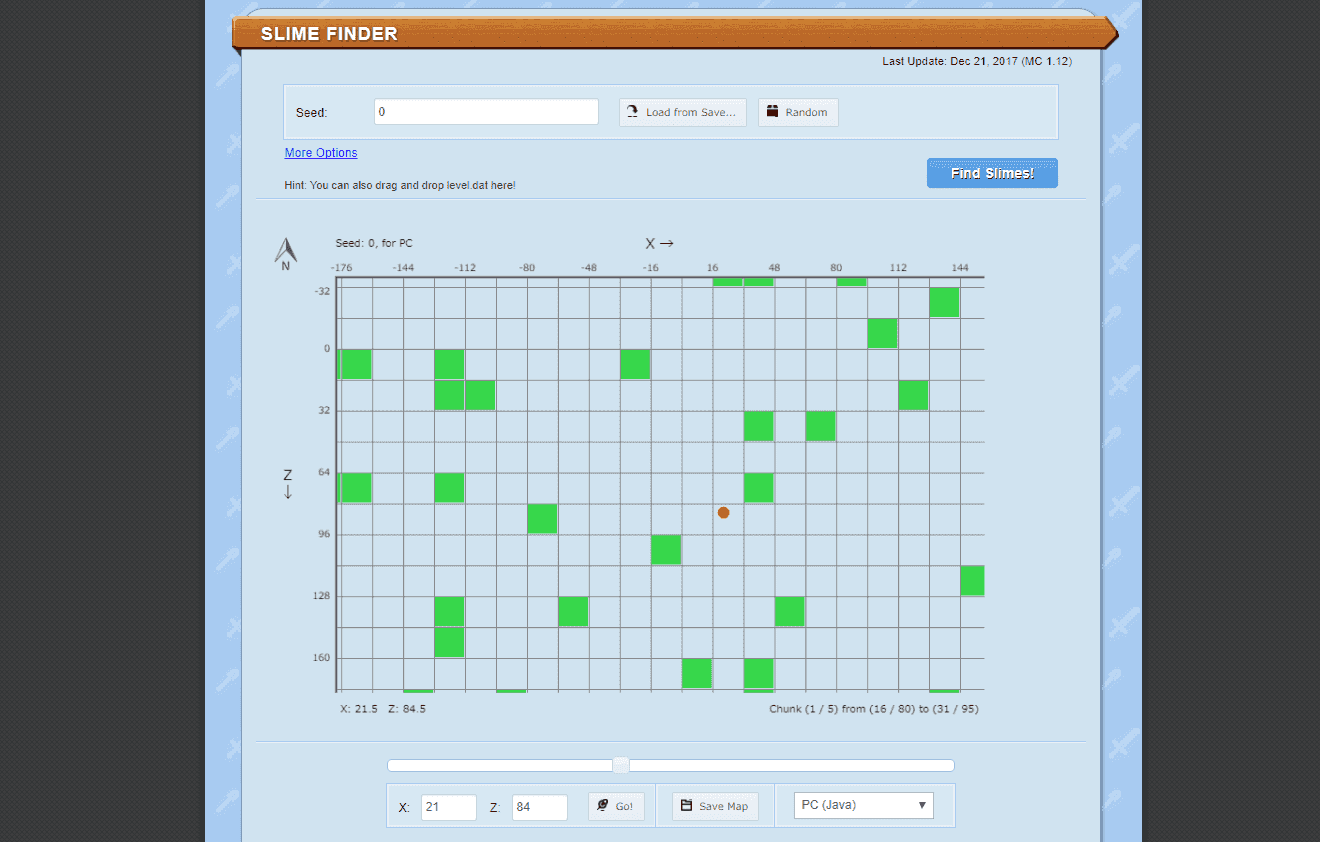Open the More Options link
The height and width of the screenshot is (842, 1320).
pos(321,153)
